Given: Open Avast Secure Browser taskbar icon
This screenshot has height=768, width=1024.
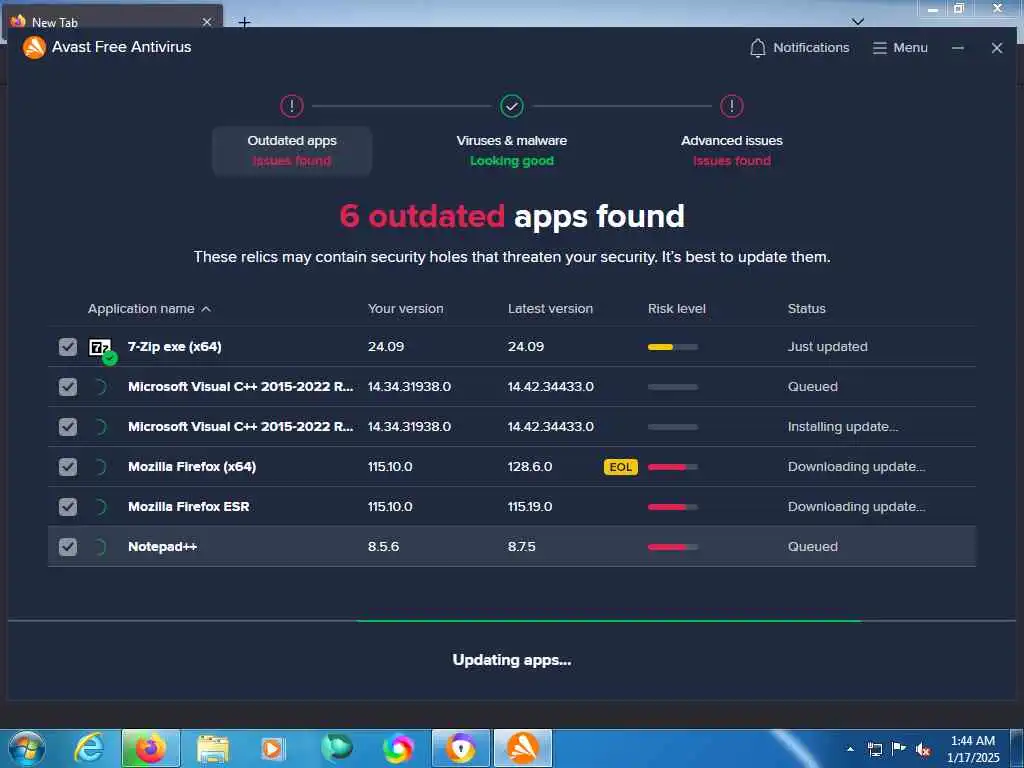Looking at the screenshot, I should click(461, 748).
